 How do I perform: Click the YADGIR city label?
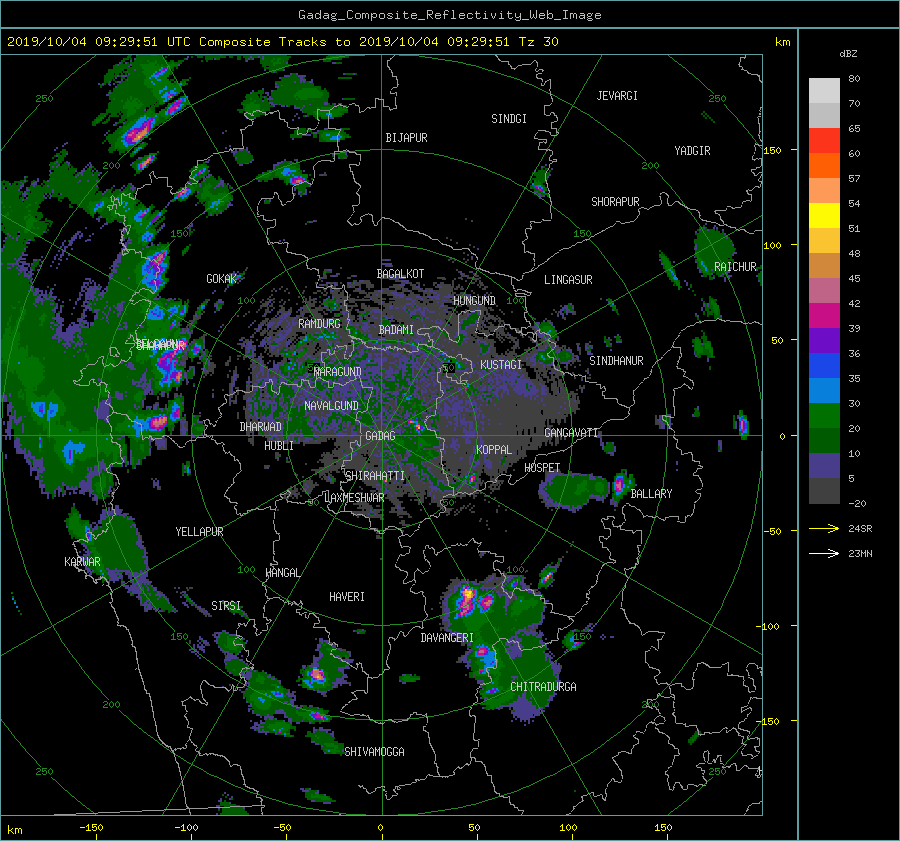[692, 151]
